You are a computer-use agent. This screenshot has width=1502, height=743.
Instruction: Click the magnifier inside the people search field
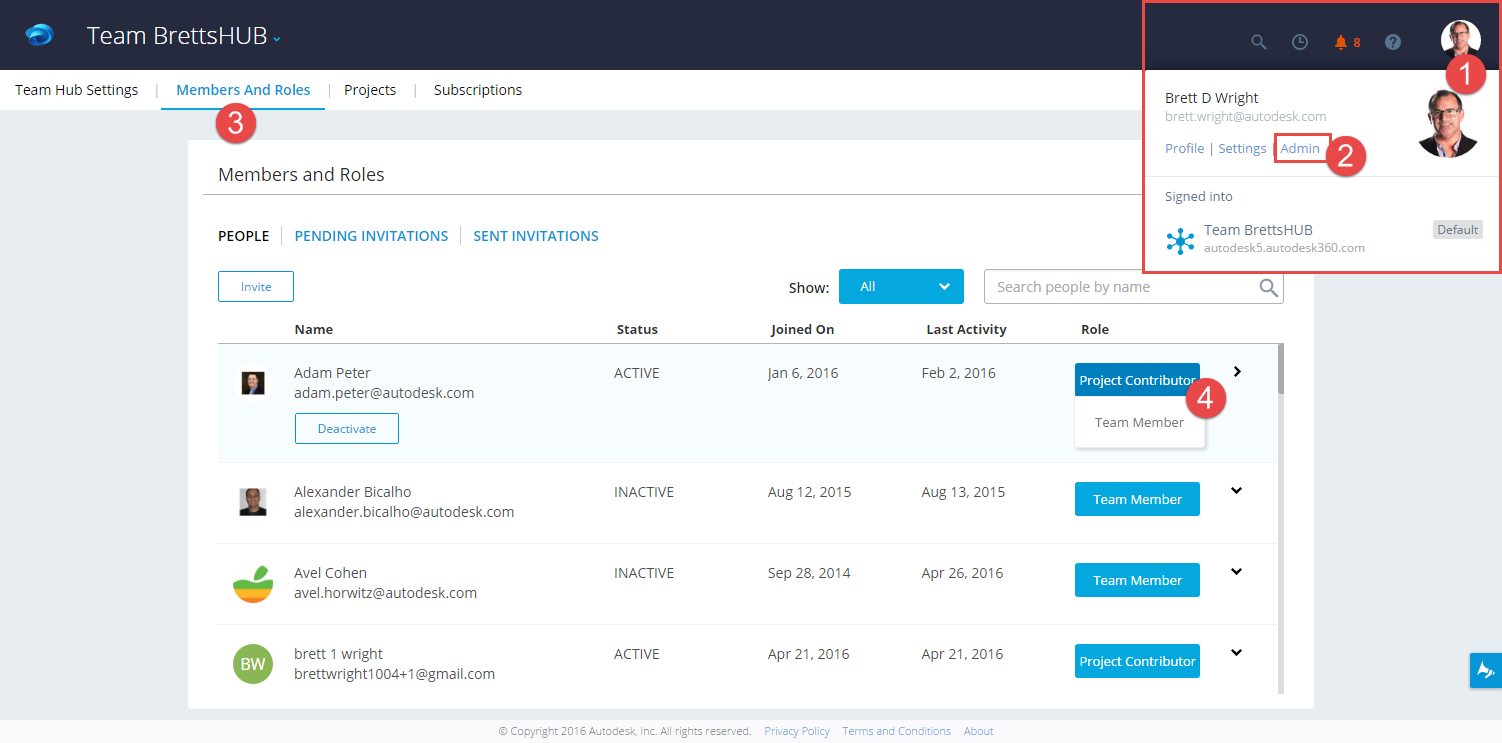1268,287
